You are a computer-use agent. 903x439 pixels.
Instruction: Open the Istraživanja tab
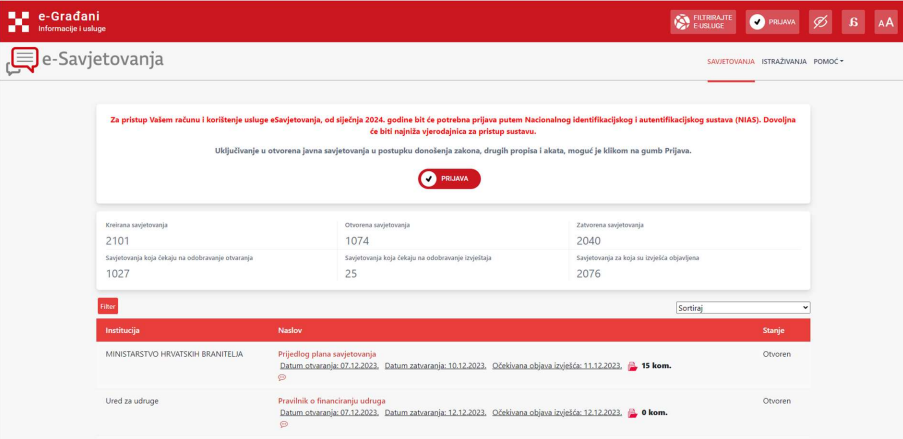[784, 61]
